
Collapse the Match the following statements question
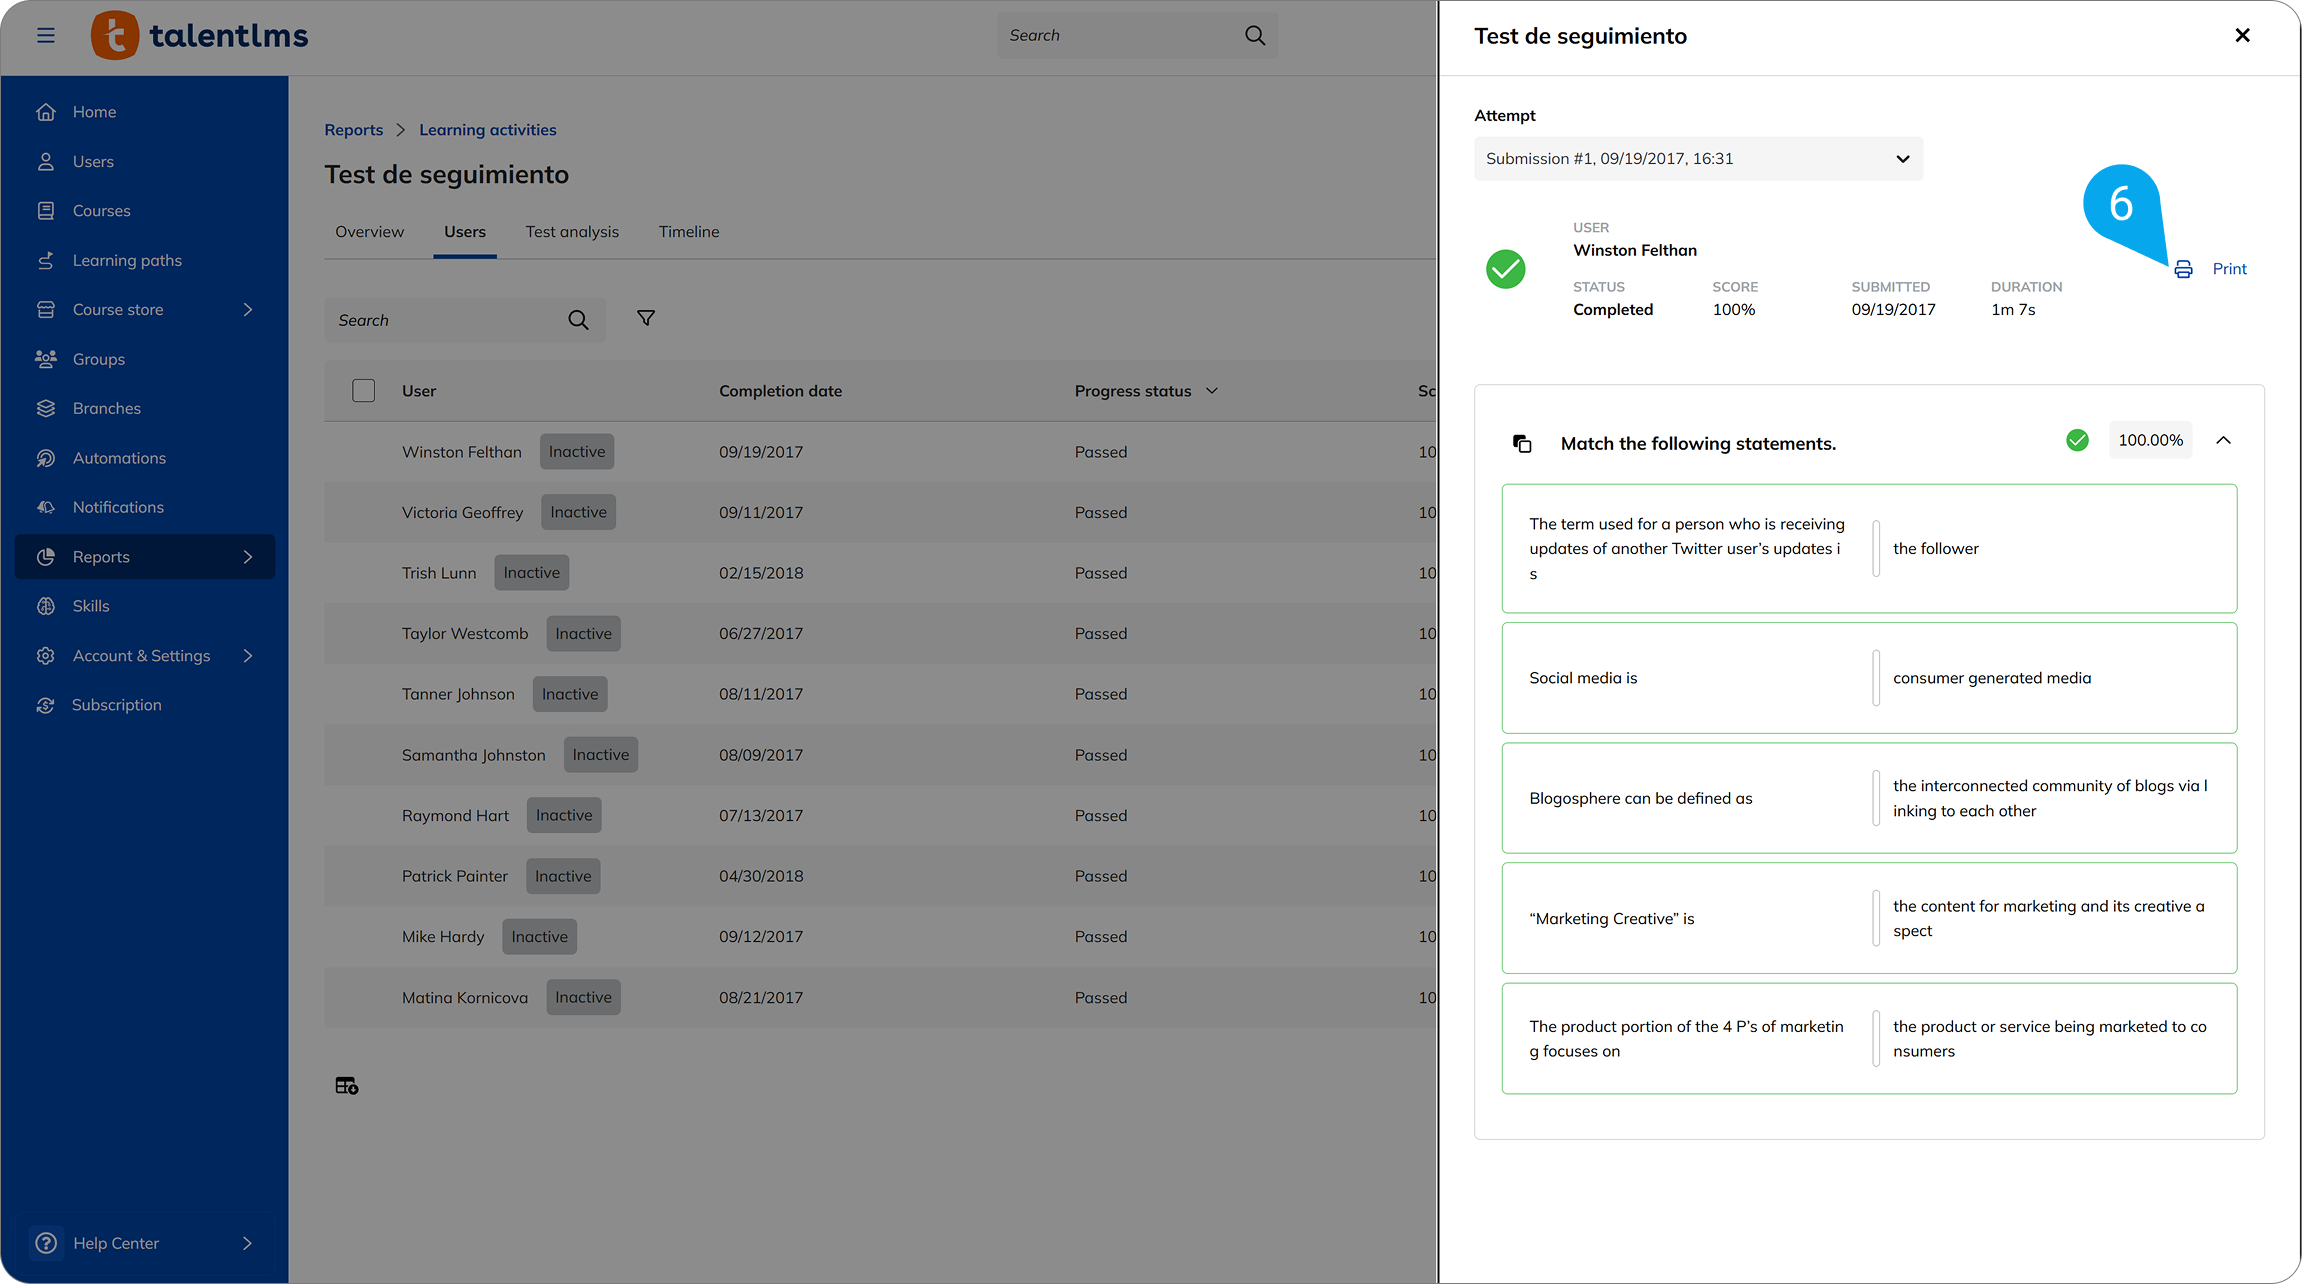[x=2223, y=440]
